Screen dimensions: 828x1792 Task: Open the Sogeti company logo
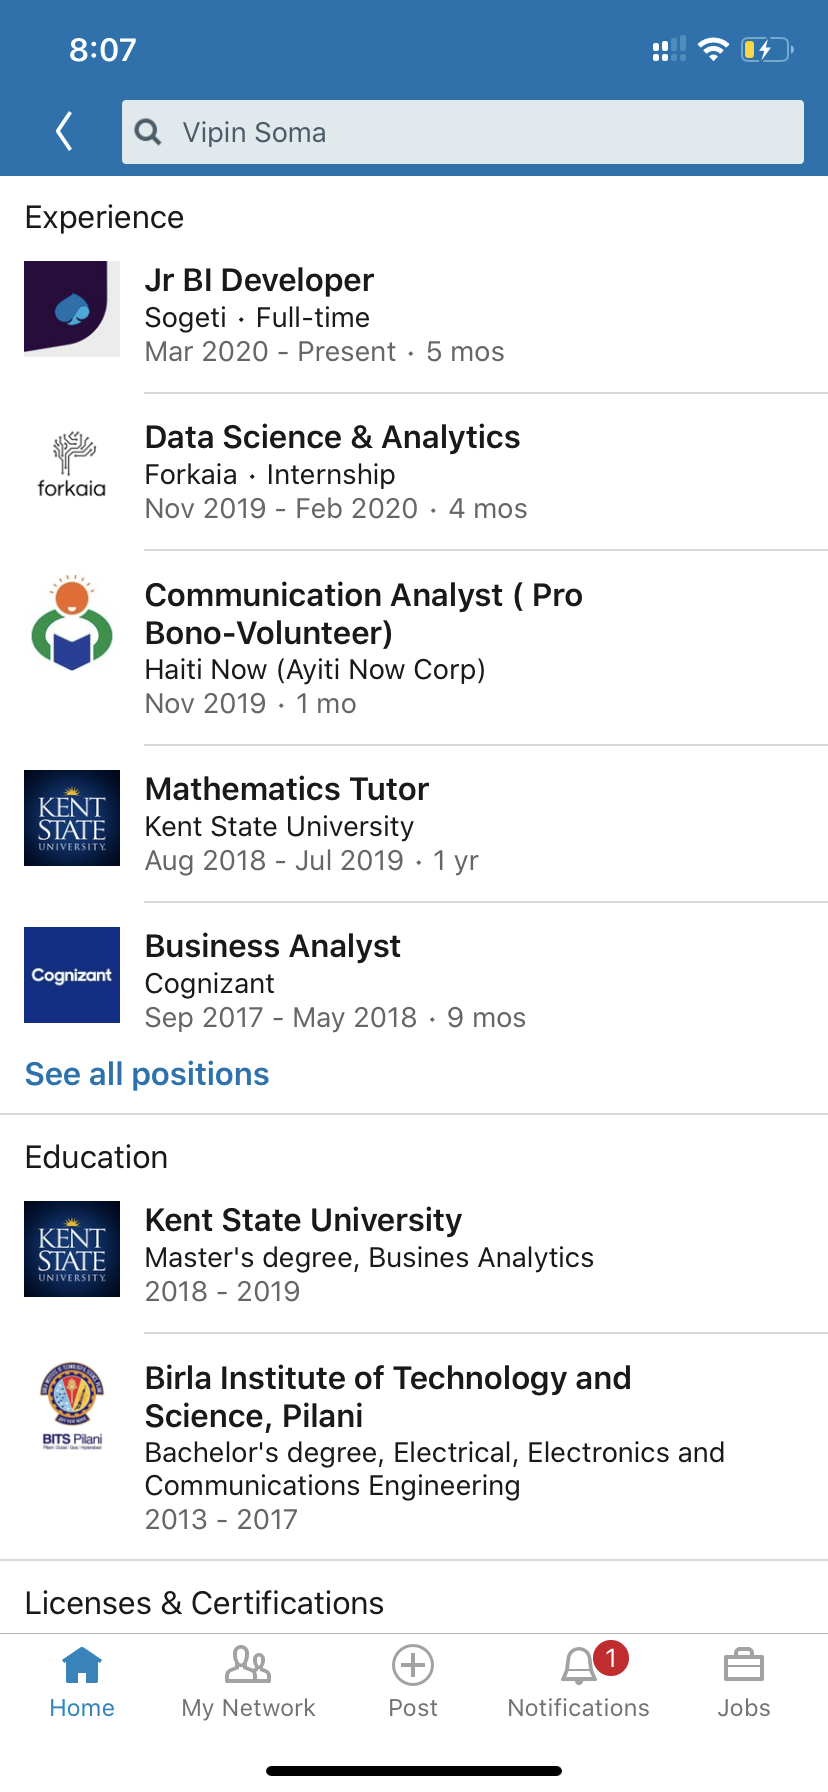click(72, 308)
